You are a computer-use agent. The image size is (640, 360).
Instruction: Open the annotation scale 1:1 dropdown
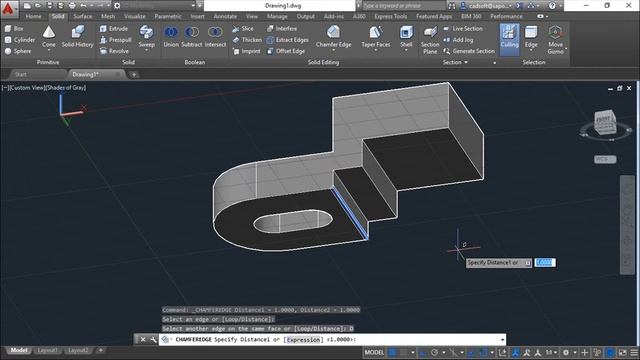[x=551, y=352]
